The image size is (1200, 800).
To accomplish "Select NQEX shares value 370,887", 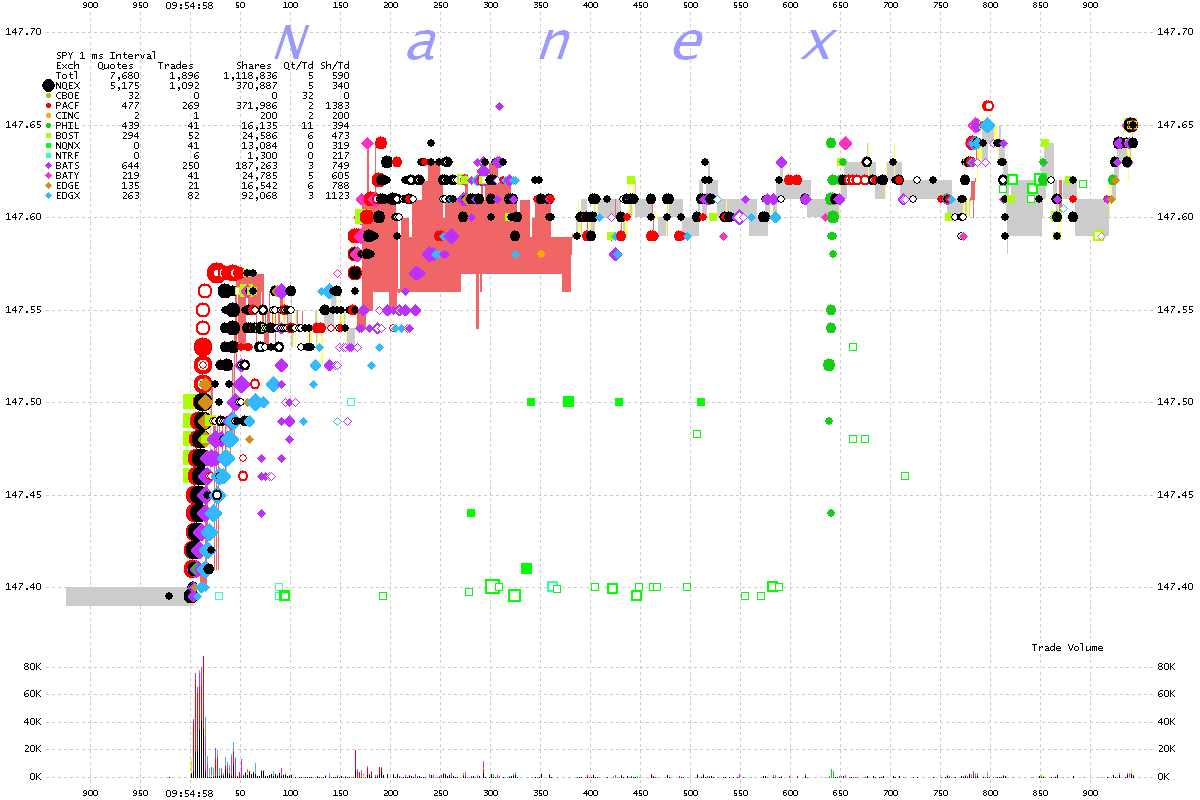I will tap(256, 86).
